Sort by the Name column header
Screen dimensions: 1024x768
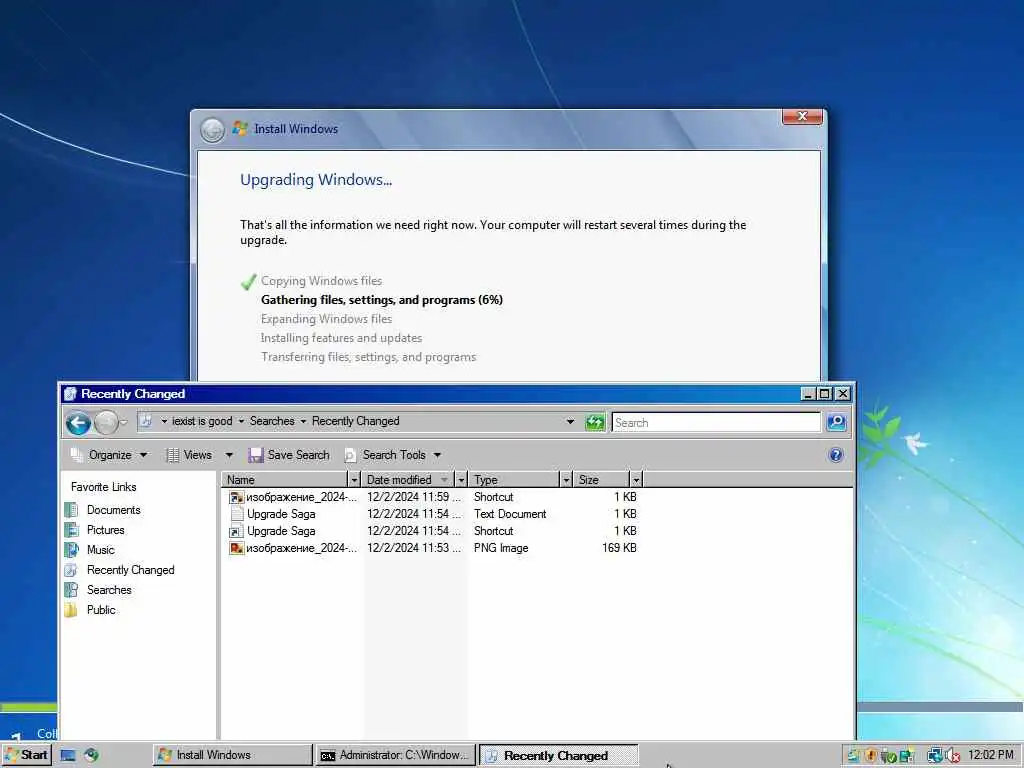point(284,480)
